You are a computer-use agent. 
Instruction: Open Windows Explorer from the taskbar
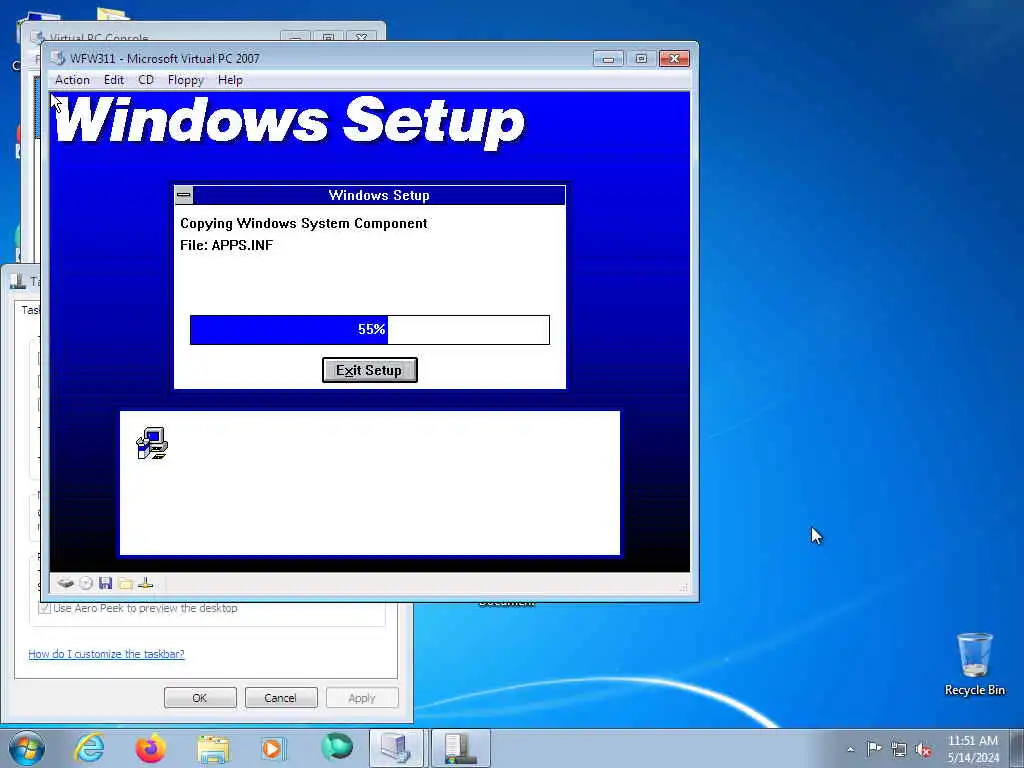tap(213, 748)
